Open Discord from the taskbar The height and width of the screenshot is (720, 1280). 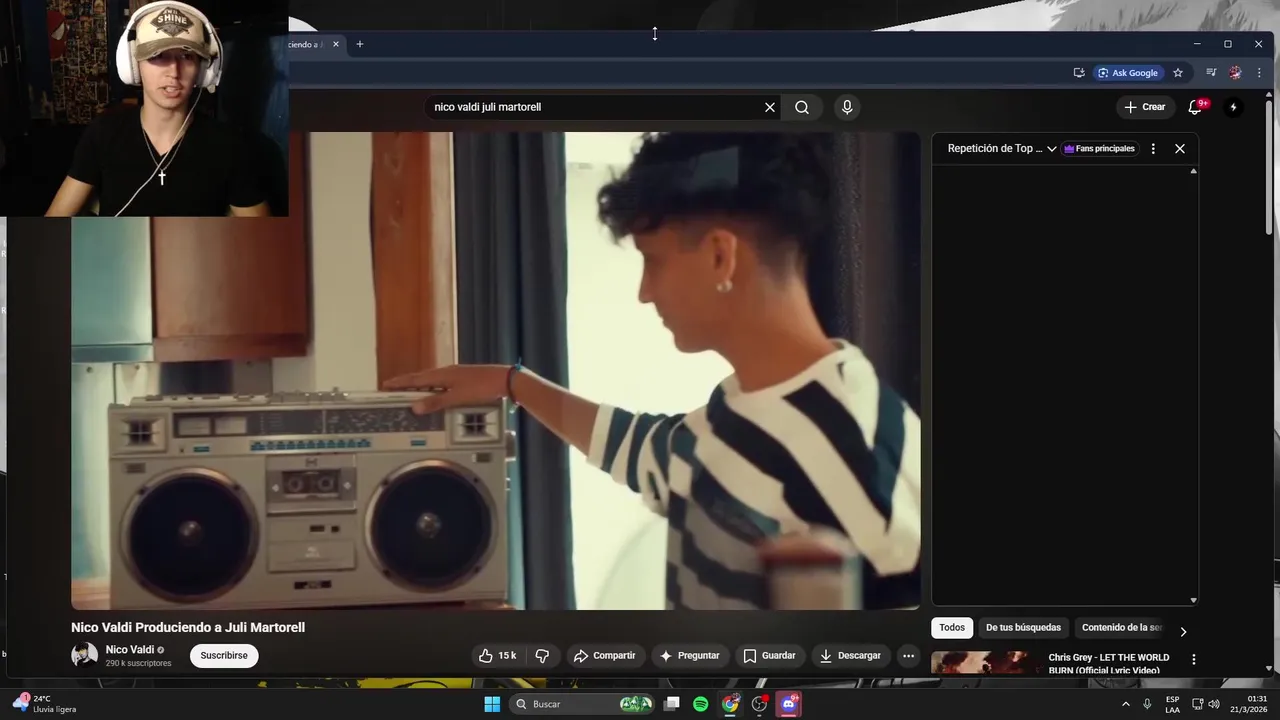[x=789, y=704]
